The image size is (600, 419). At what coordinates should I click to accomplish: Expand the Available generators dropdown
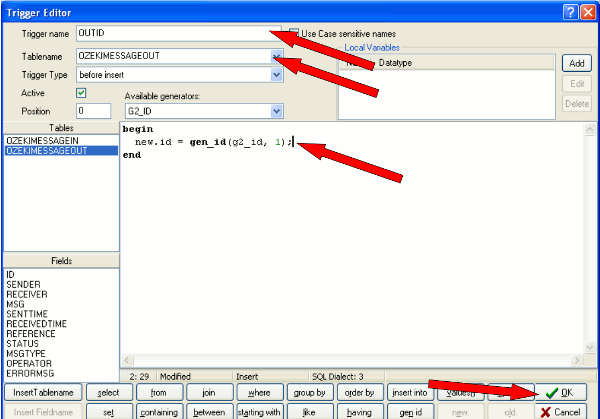pos(276,111)
